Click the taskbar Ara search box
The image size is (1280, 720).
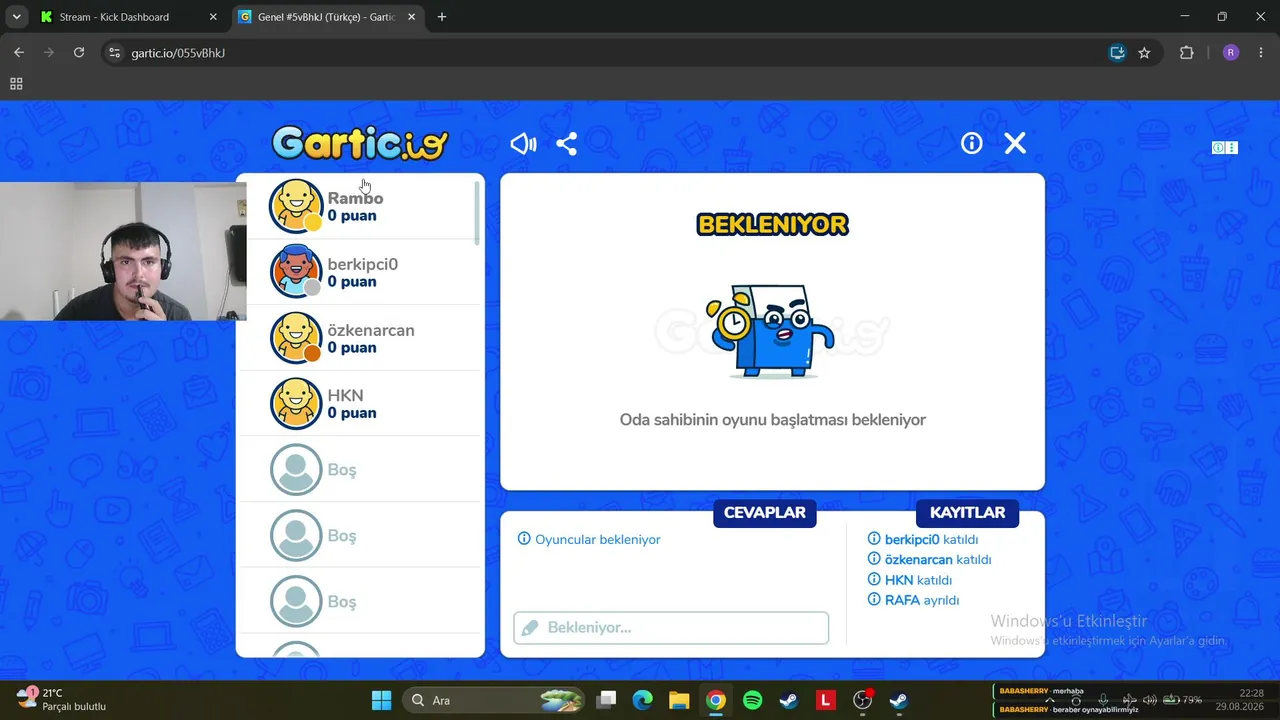pos(493,700)
